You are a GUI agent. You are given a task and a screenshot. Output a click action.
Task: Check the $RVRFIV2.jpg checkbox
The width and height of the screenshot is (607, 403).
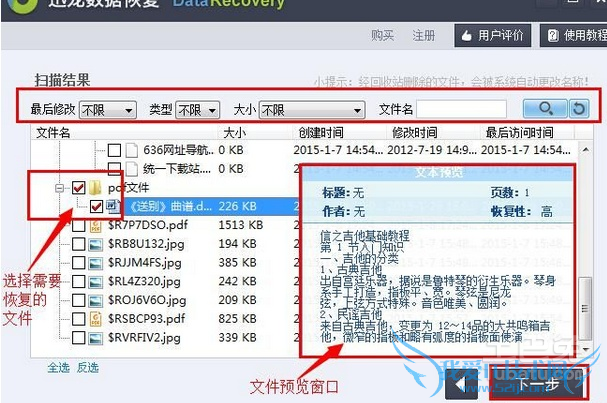tap(79, 338)
